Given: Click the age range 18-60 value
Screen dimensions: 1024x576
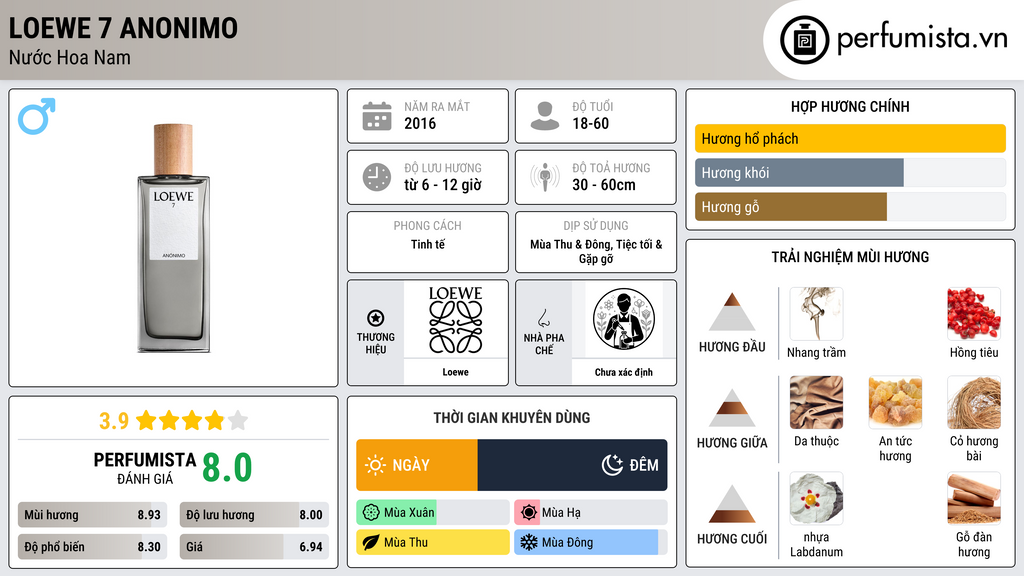Looking at the screenshot, I should (591, 123).
